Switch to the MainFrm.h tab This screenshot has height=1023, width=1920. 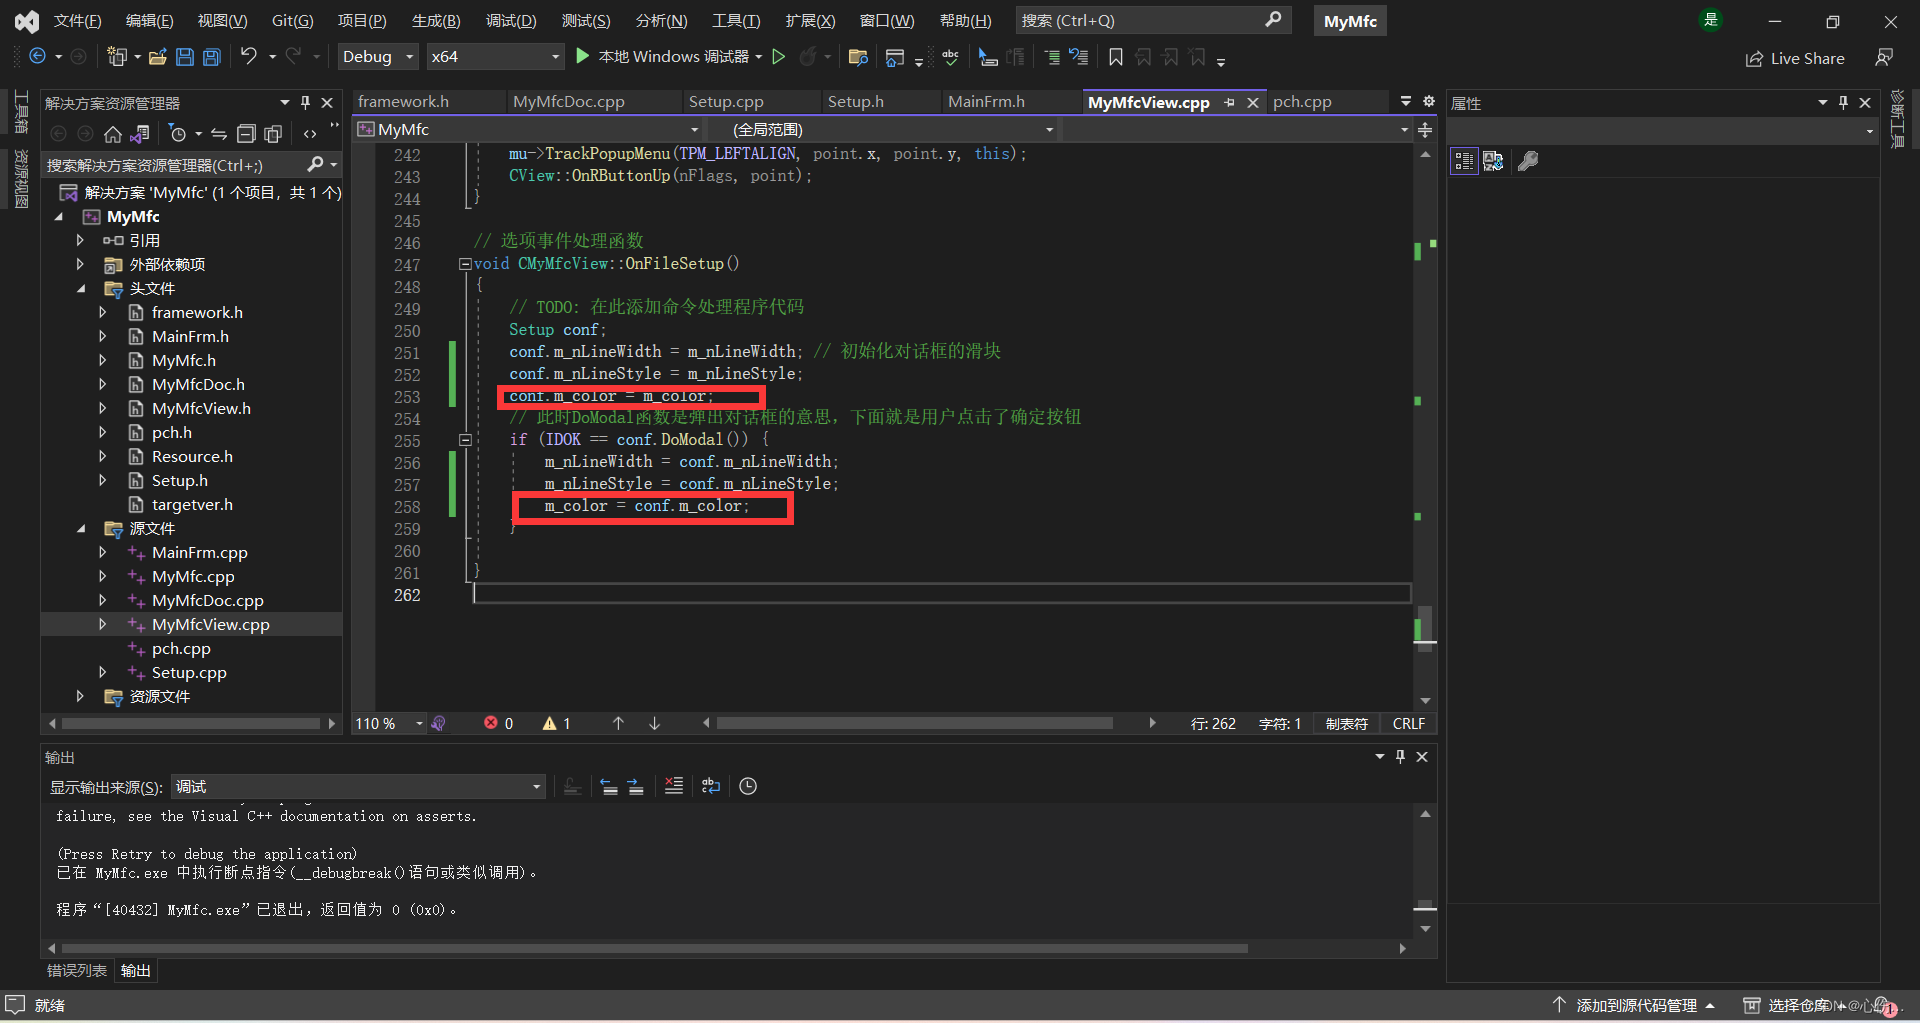986,102
